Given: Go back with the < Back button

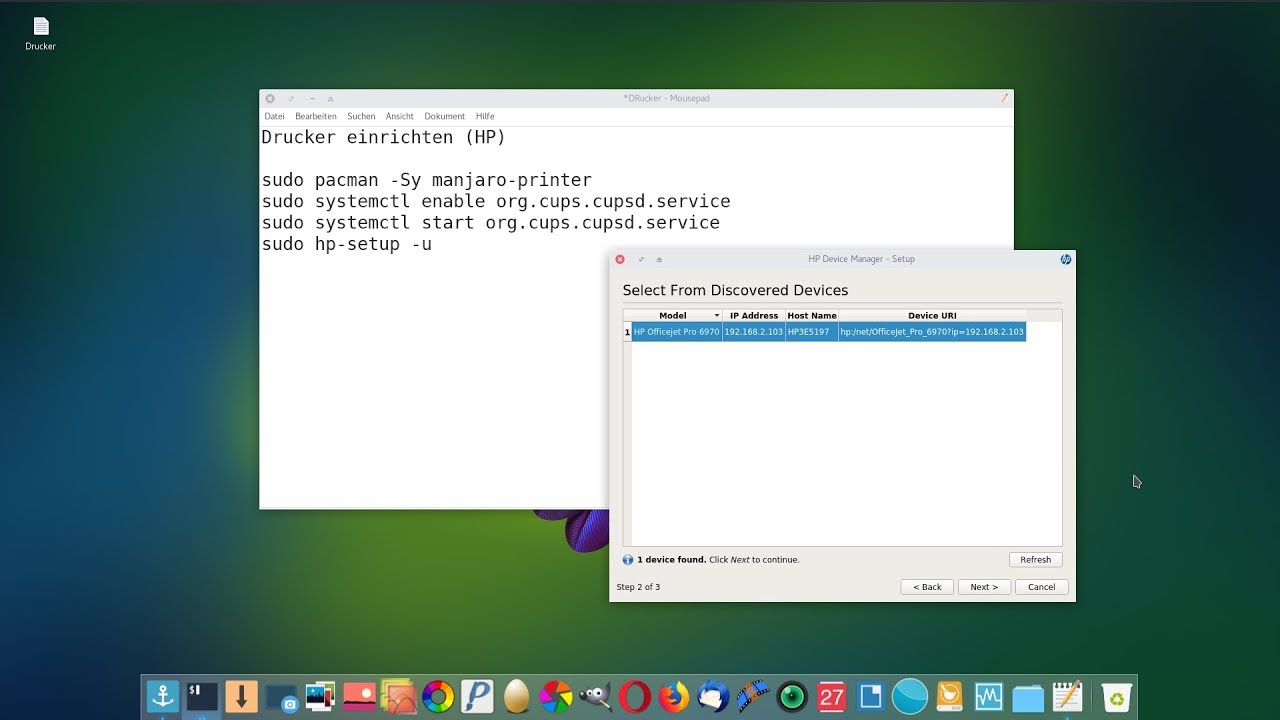Looking at the screenshot, I should [x=927, y=587].
